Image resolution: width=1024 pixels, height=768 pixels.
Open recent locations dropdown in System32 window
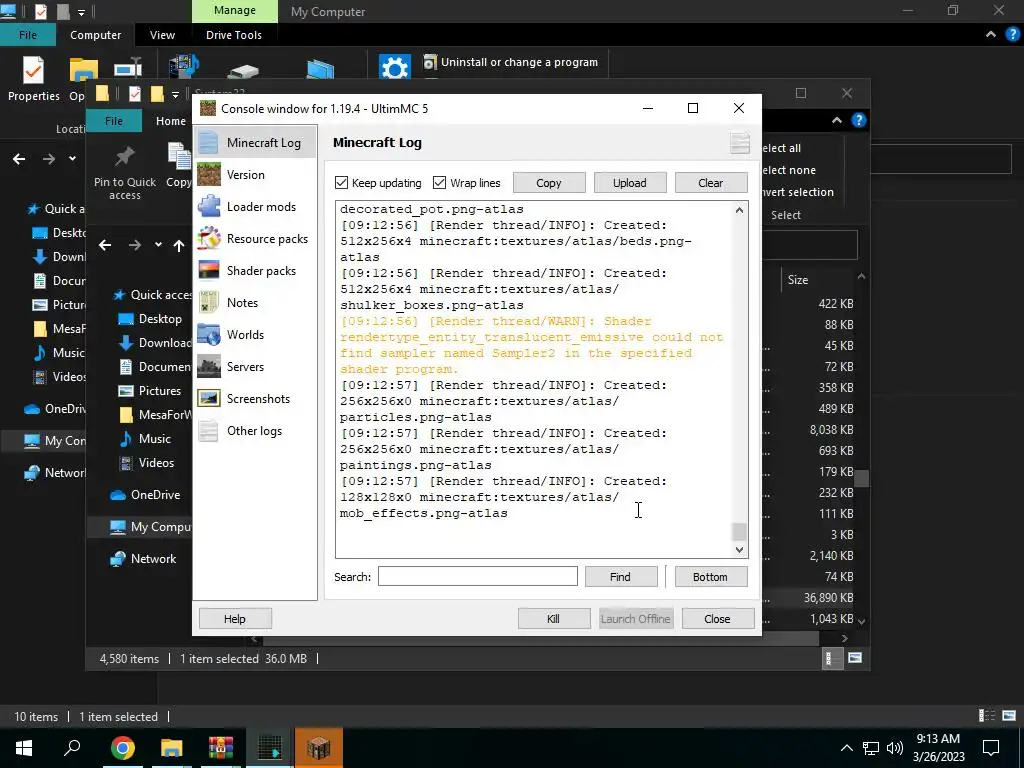(x=158, y=246)
